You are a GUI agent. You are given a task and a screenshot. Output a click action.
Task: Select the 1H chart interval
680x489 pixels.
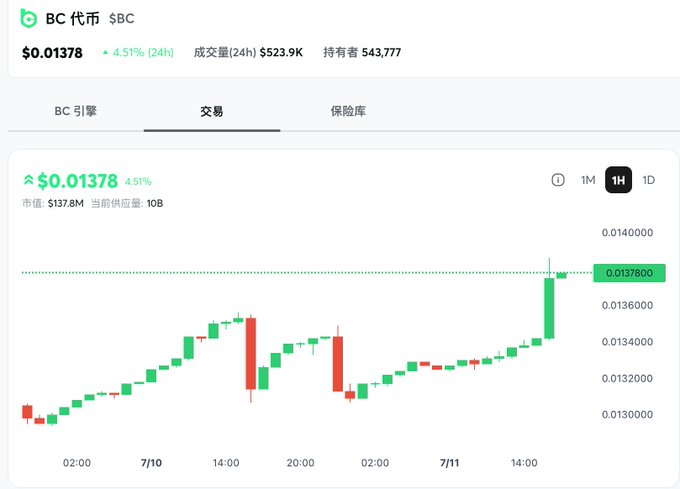point(618,180)
